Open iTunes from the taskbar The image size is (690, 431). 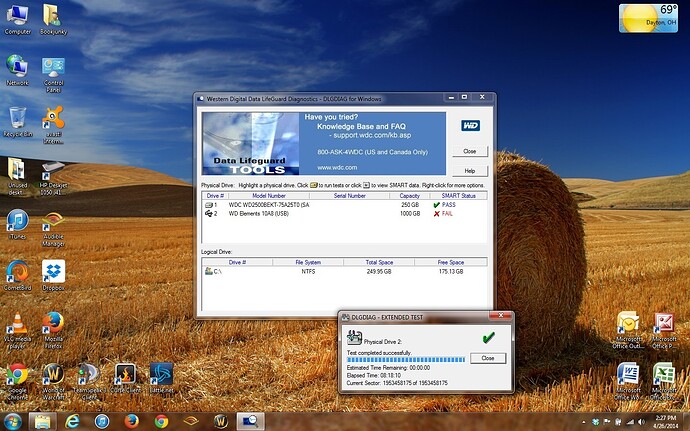pyautogui.click(x=102, y=422)
